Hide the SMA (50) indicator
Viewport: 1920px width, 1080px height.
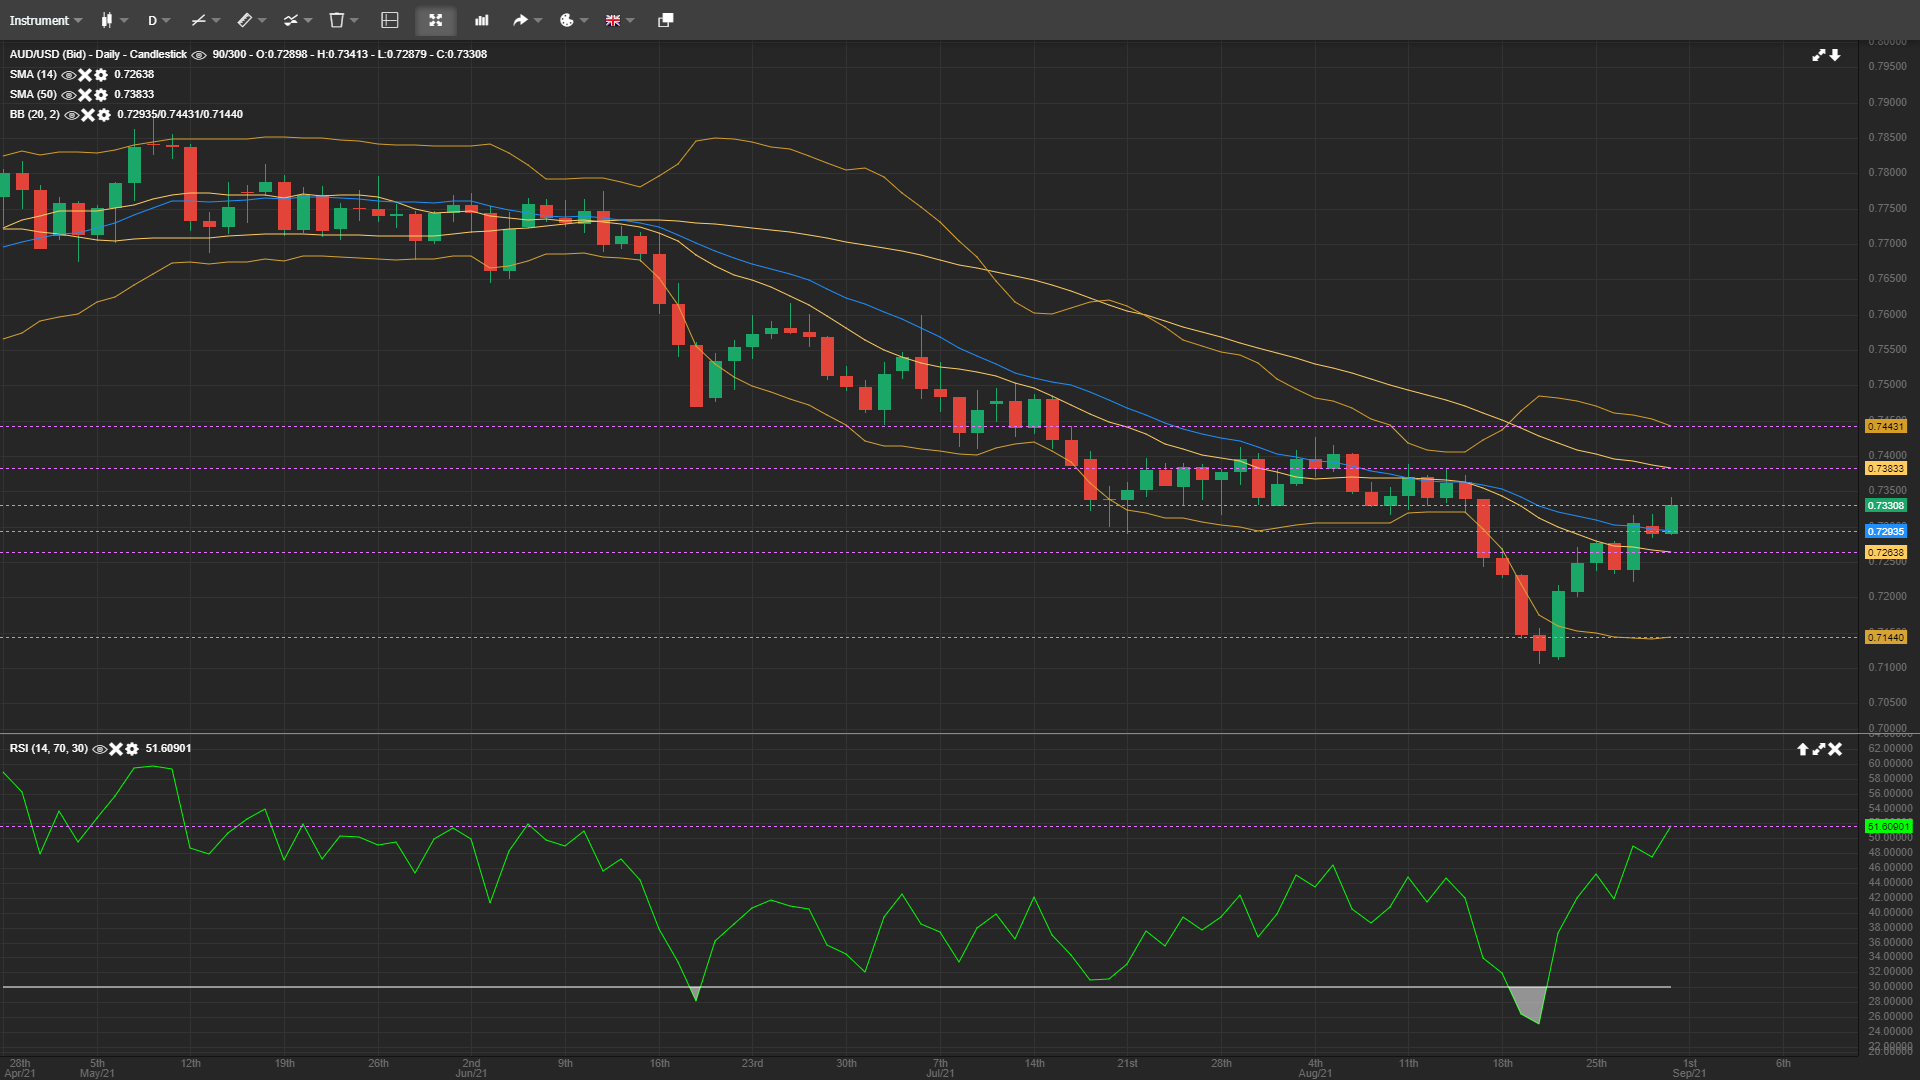(x=69, y=95)
